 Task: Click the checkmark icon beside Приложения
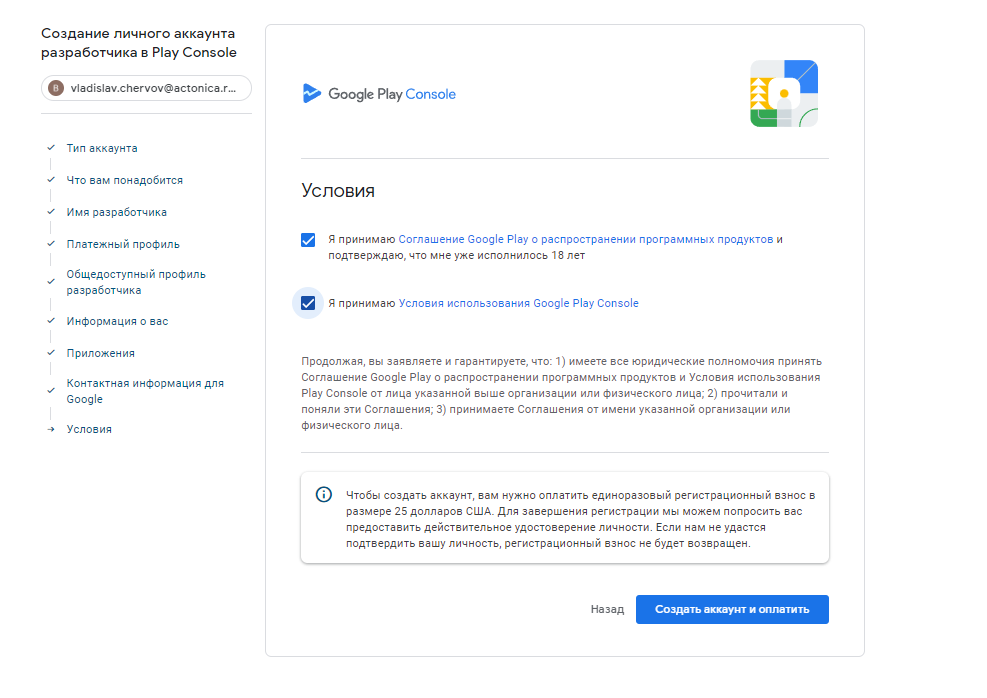[50, 353]
